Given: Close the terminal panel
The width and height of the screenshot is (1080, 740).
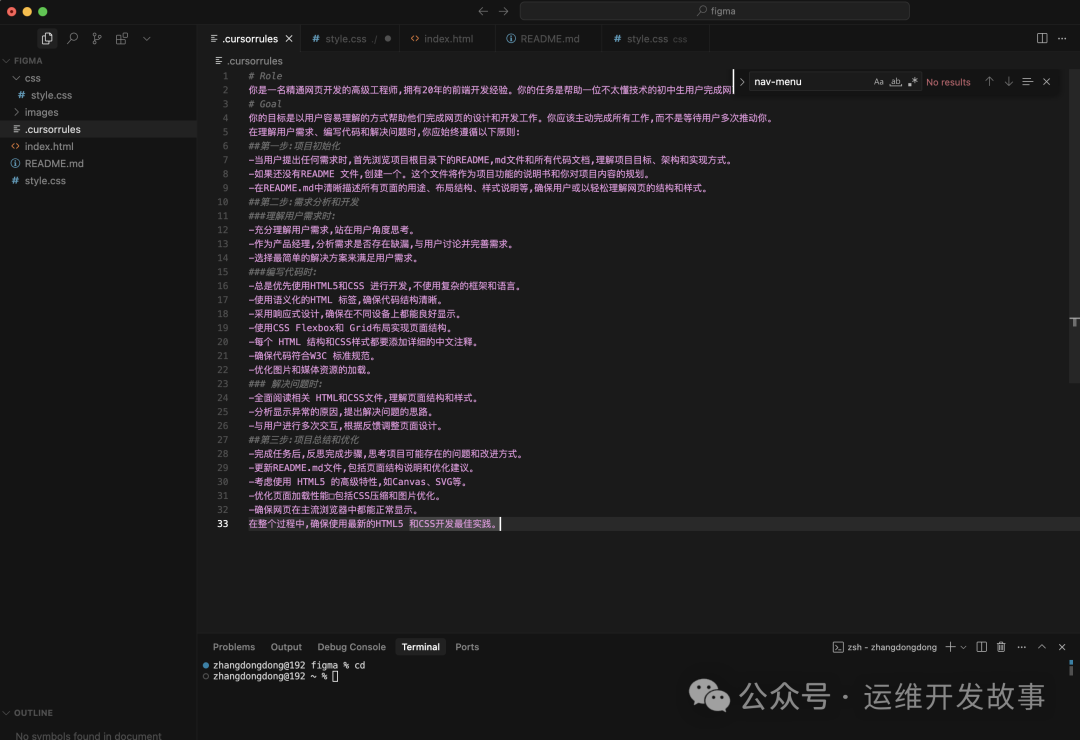Looking at the screenshot, I should click(x=1062, y=647).
